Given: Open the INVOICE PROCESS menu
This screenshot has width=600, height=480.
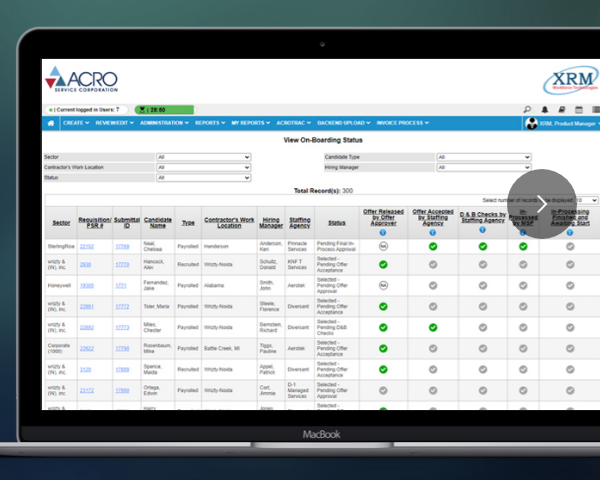Looking at the screenshot, I should pyautogui.click(x=403, y=123).
